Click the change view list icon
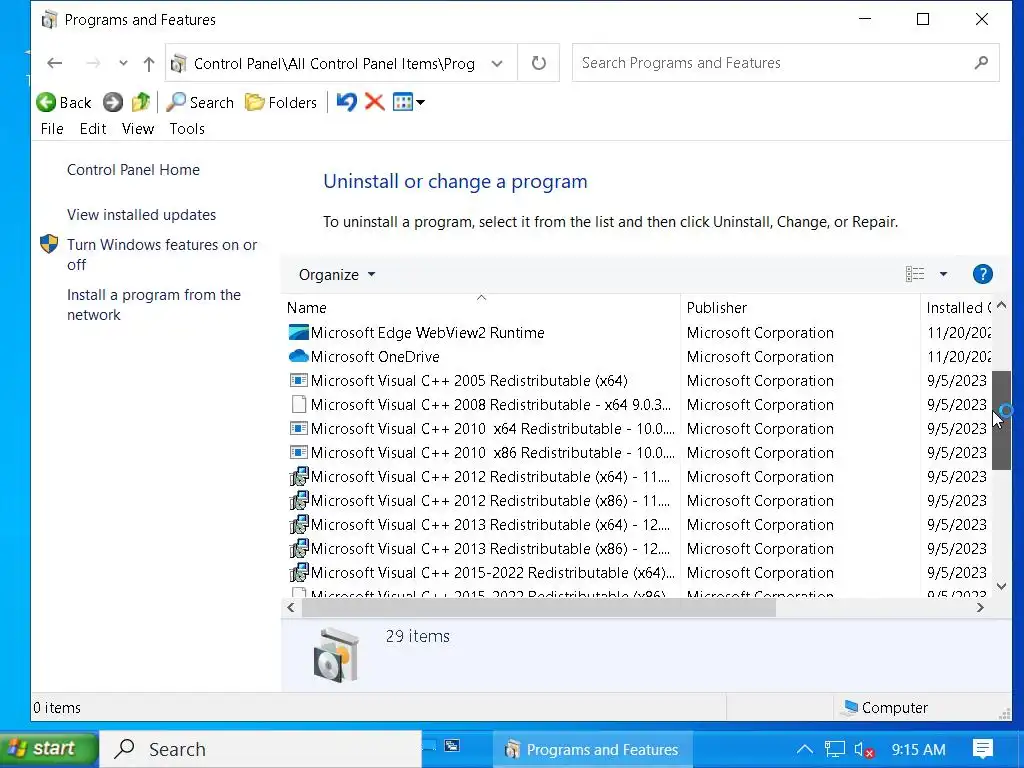1024x768 pixels. pos(914,274)
